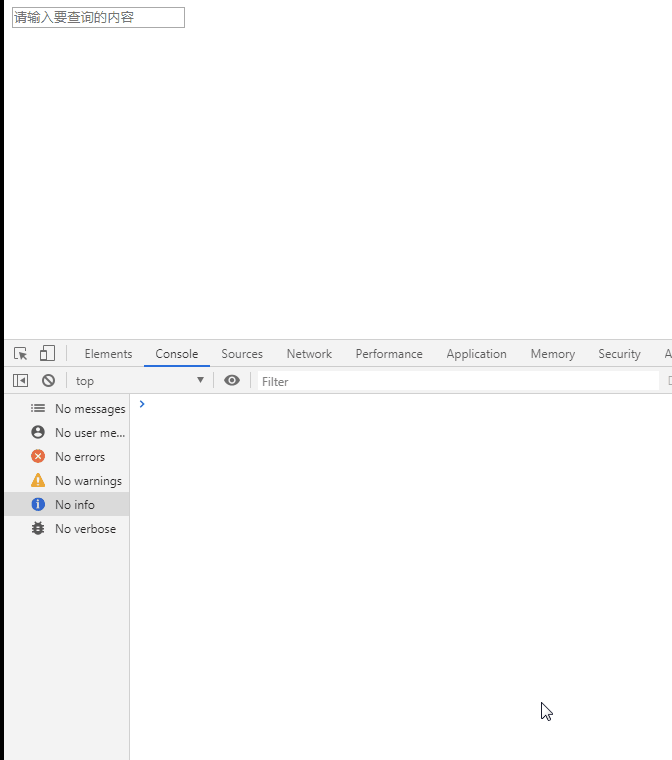This screenshot has height=760, width=672.
Task: Create live expression via eye icon
Action: 232,380
